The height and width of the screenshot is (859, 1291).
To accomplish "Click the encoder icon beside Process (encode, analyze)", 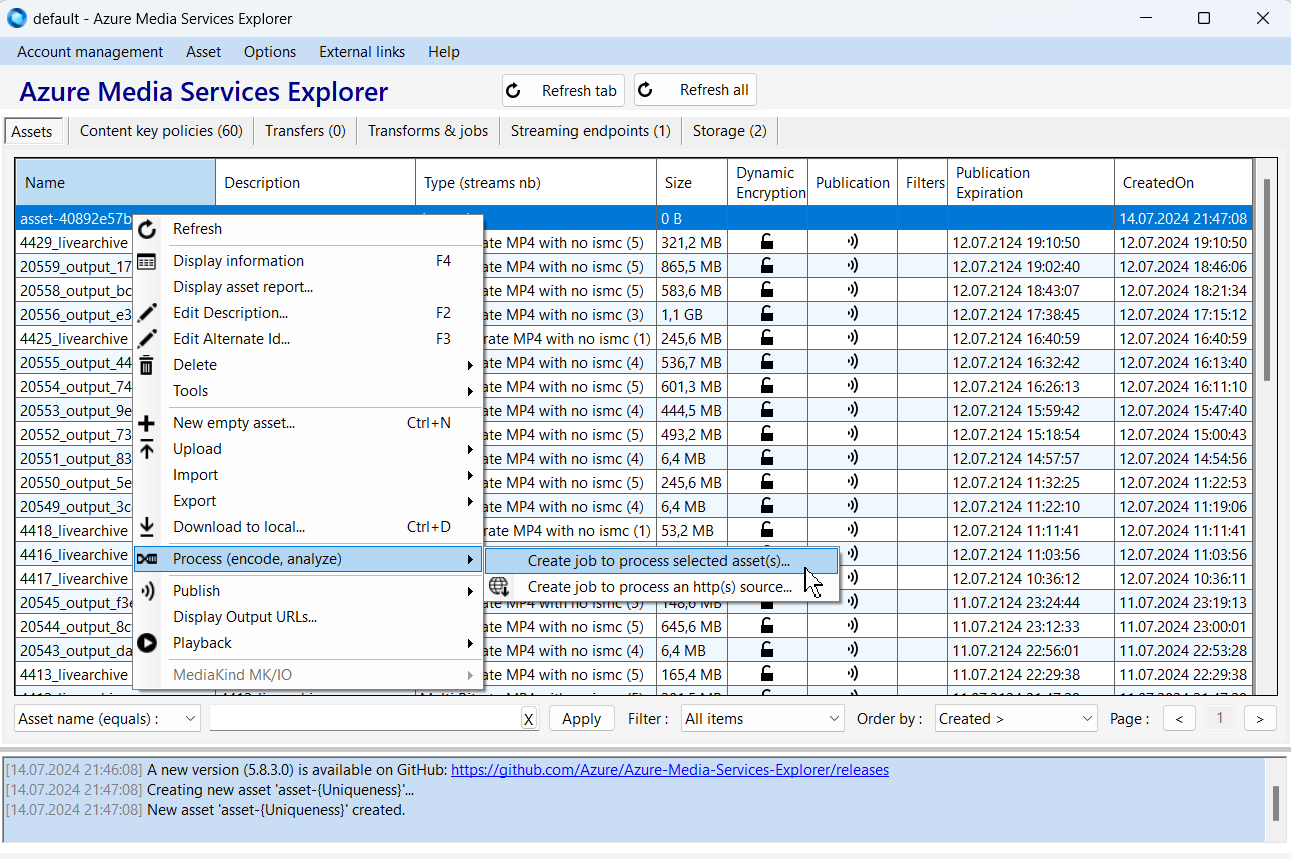I will click(x=147, y=559).
